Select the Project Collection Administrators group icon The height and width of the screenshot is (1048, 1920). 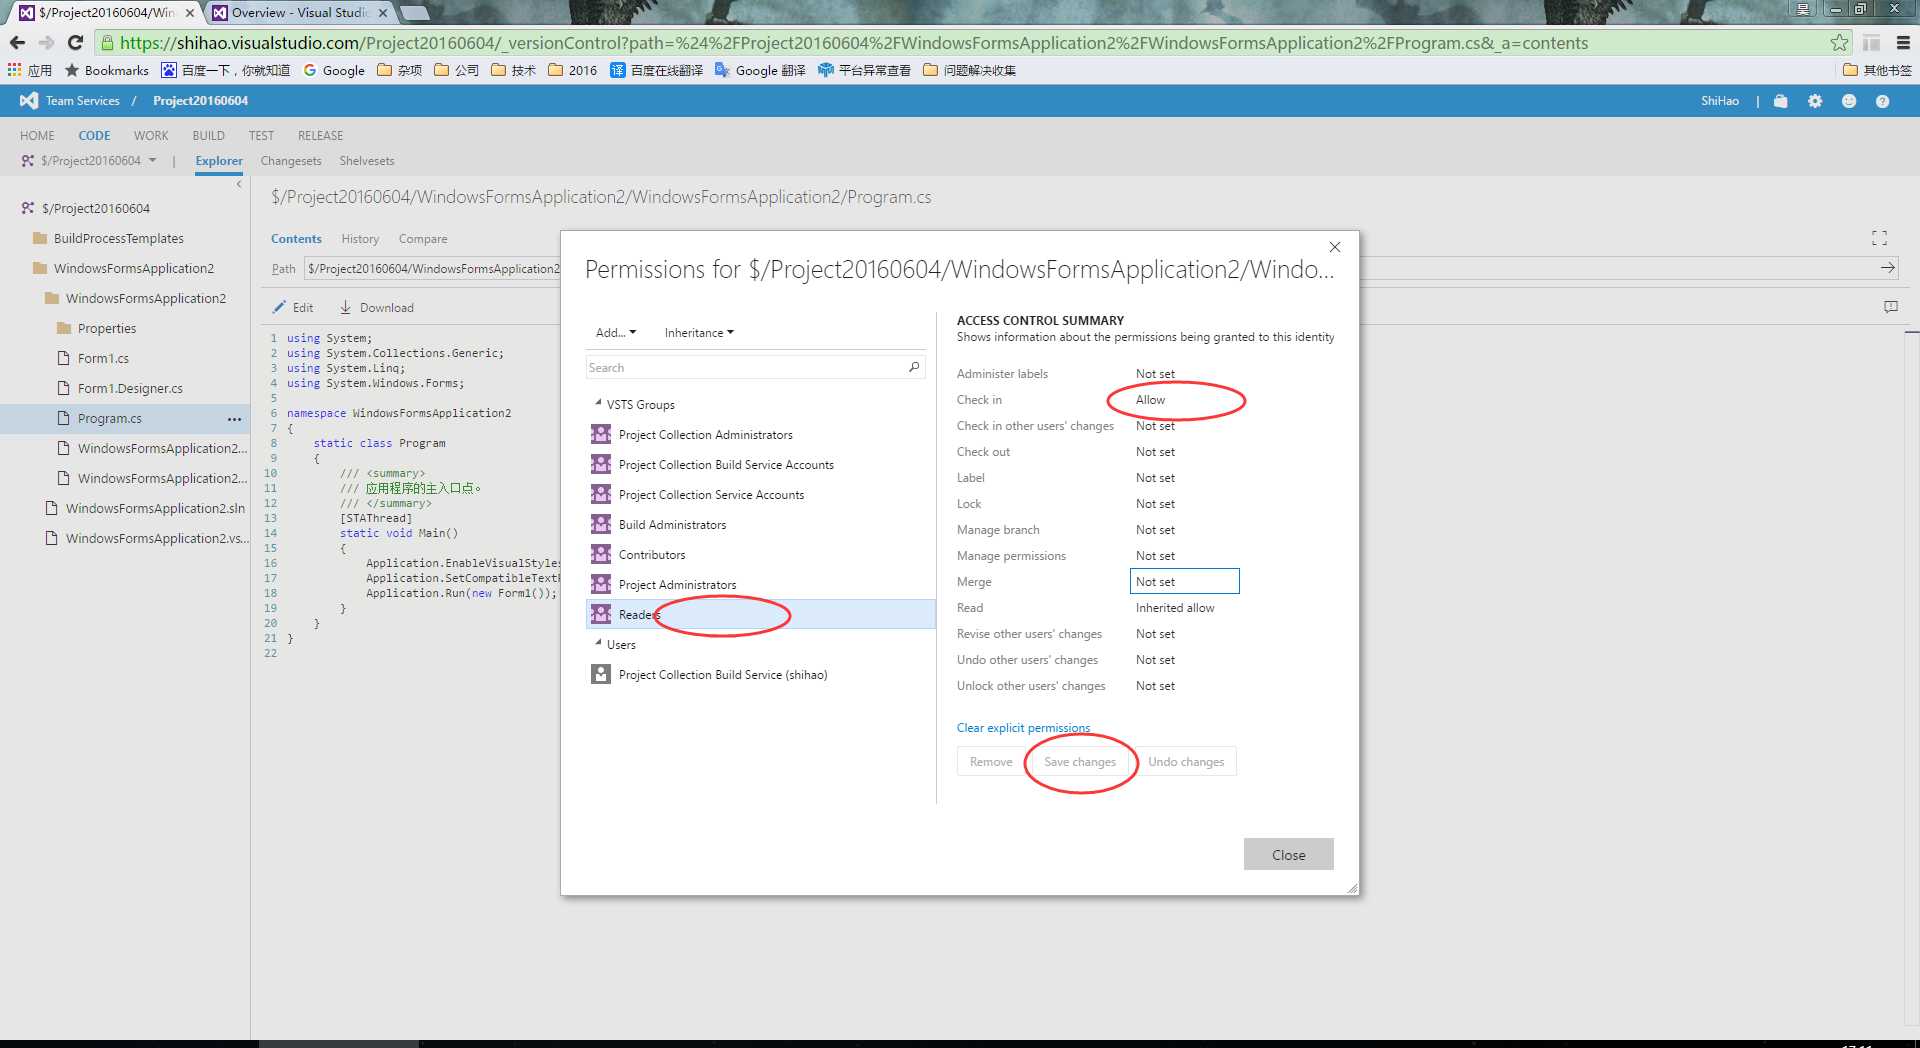pos(601,434)
